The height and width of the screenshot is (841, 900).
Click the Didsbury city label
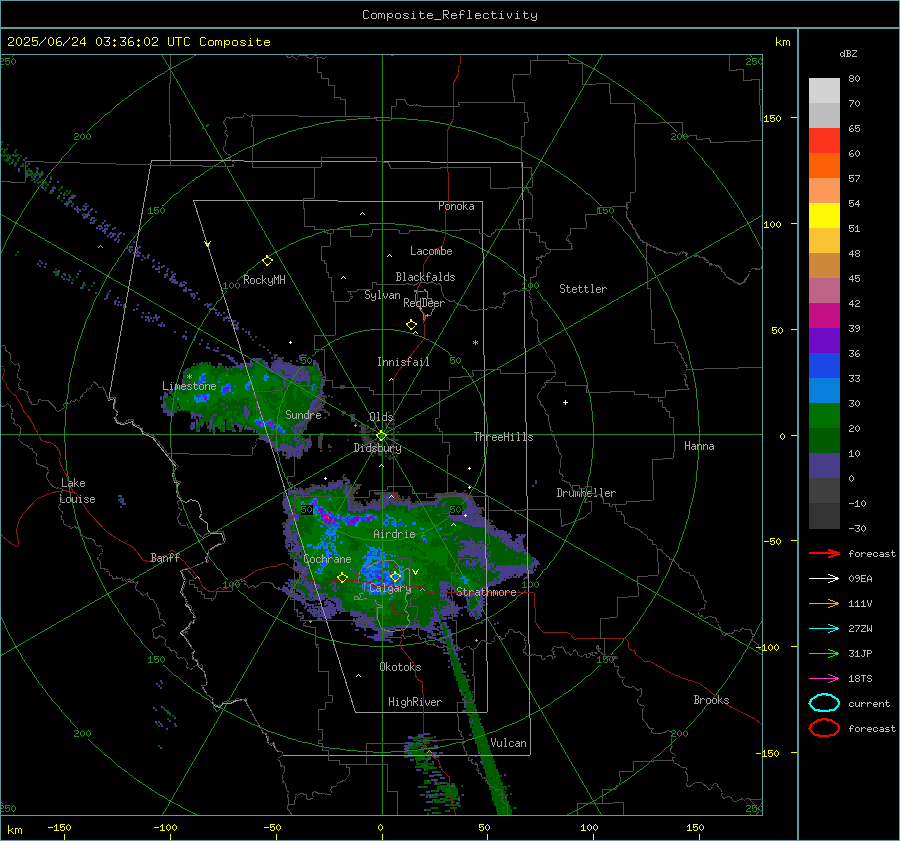click(x=377, y=448)
